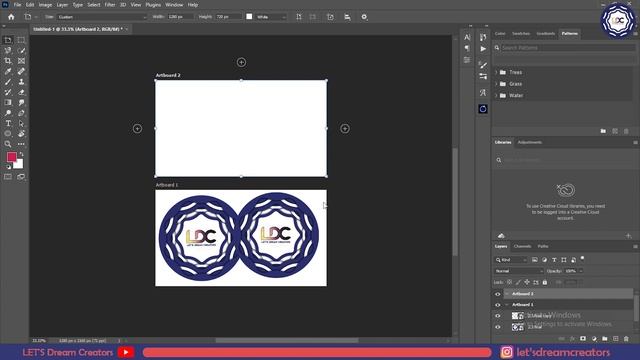Open the Actions play panel icon
This screenshot has height=360, width=640.
pos(483,49)
